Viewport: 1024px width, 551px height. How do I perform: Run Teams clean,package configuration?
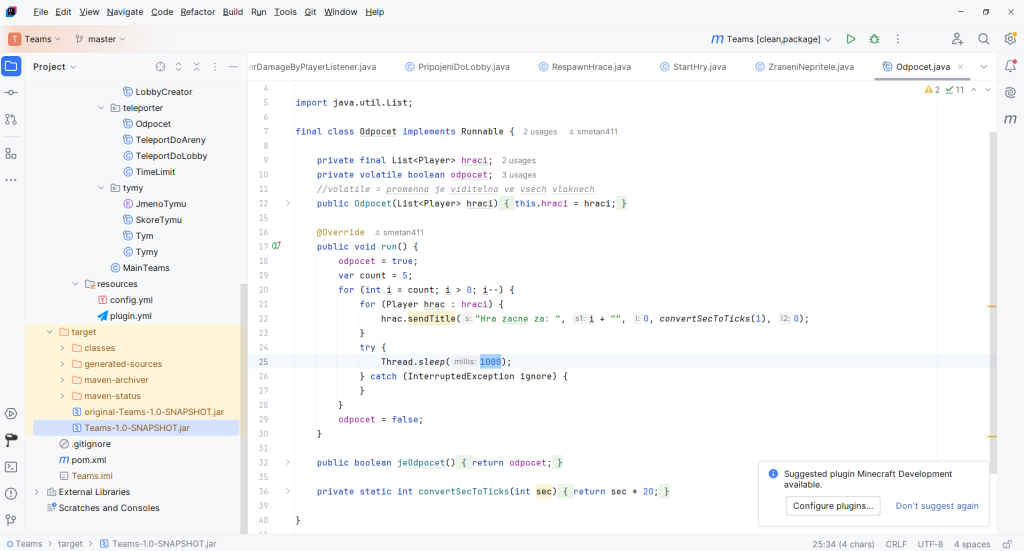tap(850, 39)
